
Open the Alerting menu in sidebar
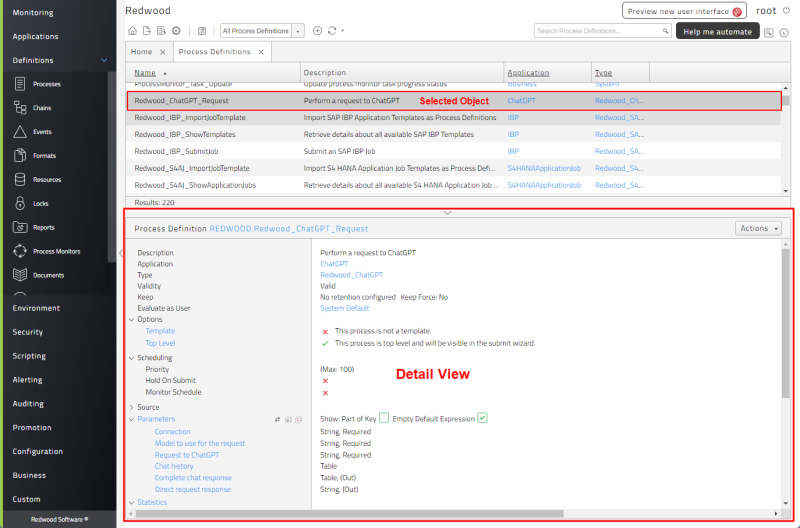[x=28, y=380]
